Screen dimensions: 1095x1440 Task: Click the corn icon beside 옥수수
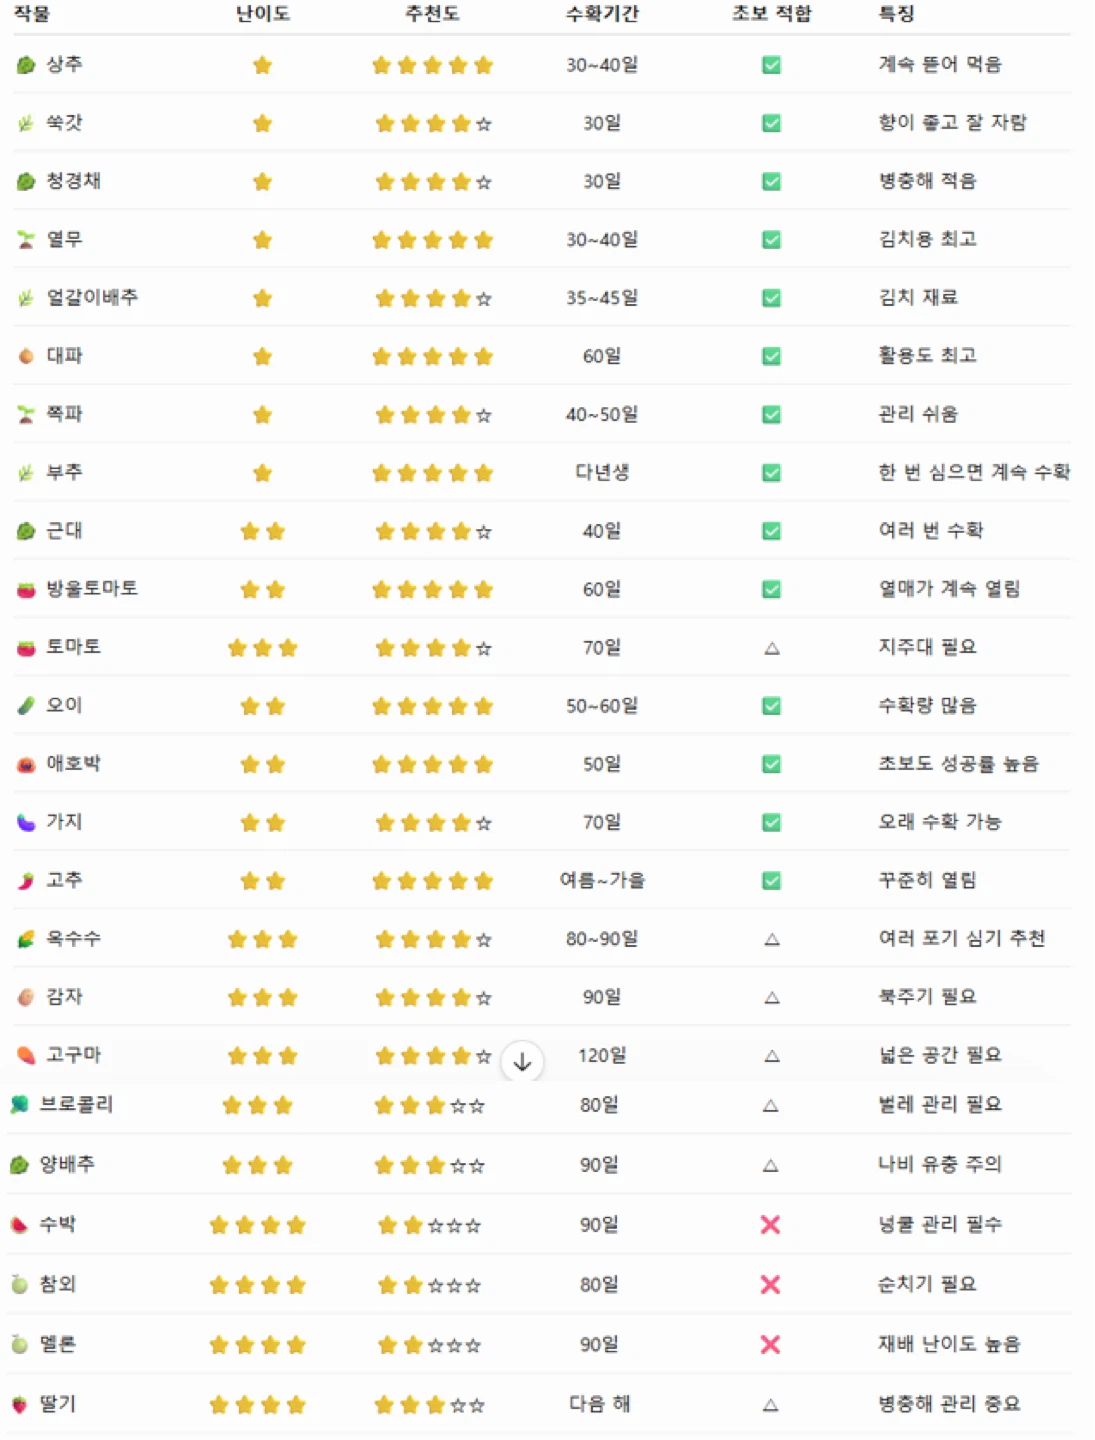click(26, 939)
